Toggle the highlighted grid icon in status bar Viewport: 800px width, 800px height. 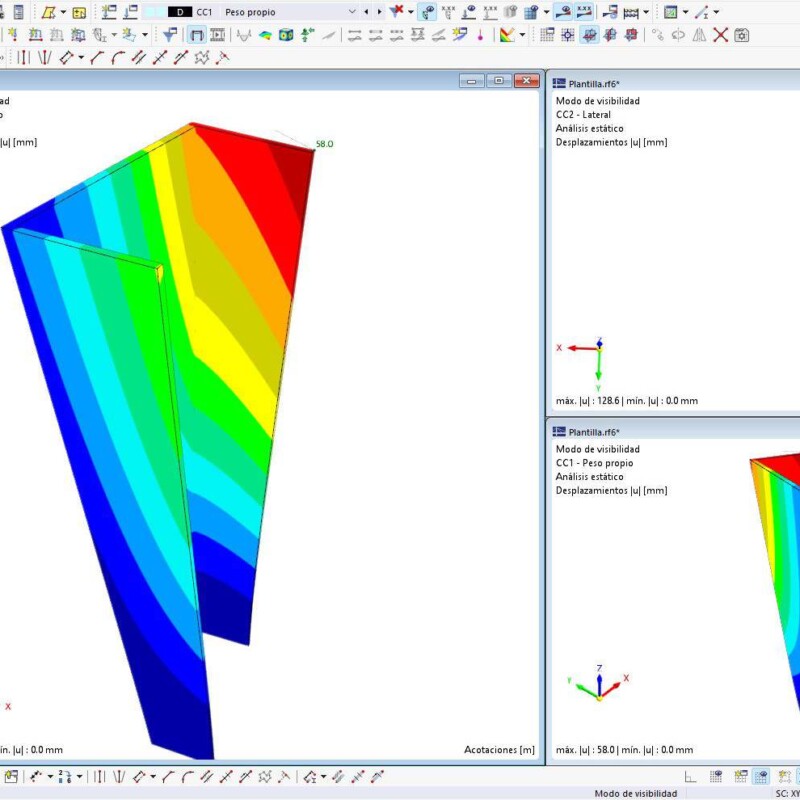click(761, 777)
